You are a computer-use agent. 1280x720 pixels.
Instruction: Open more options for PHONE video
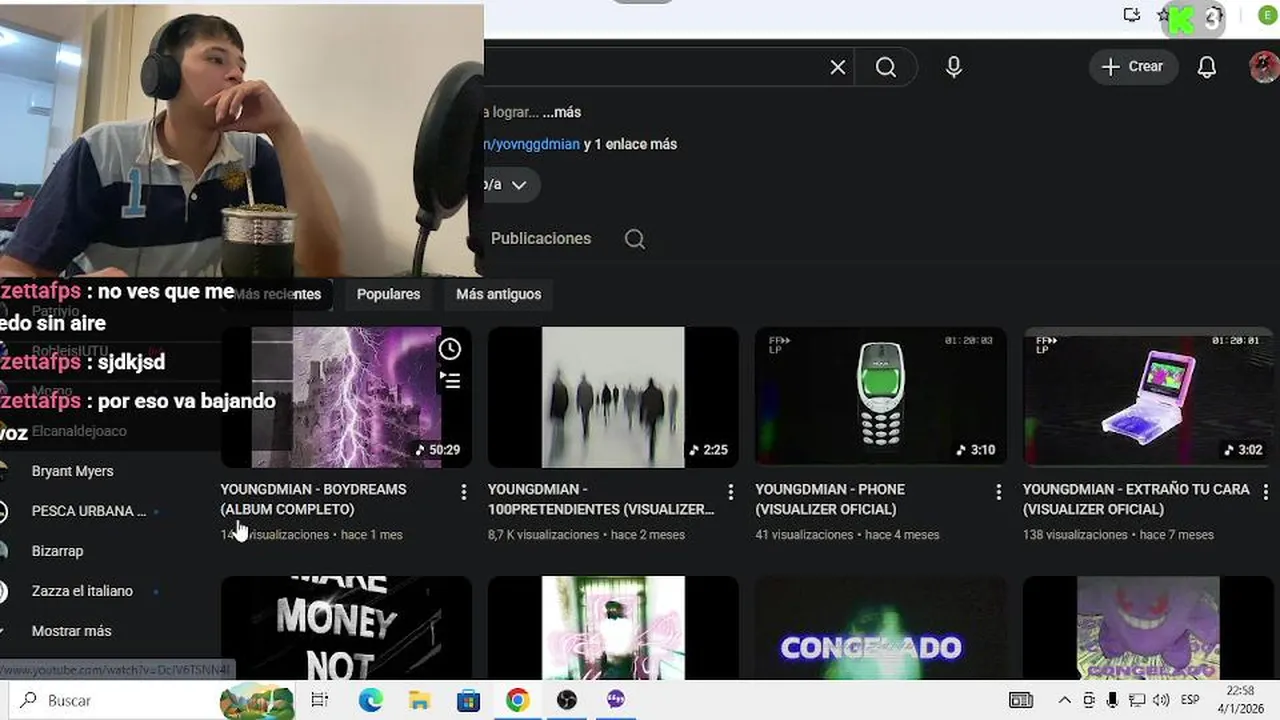click(998, 492)
